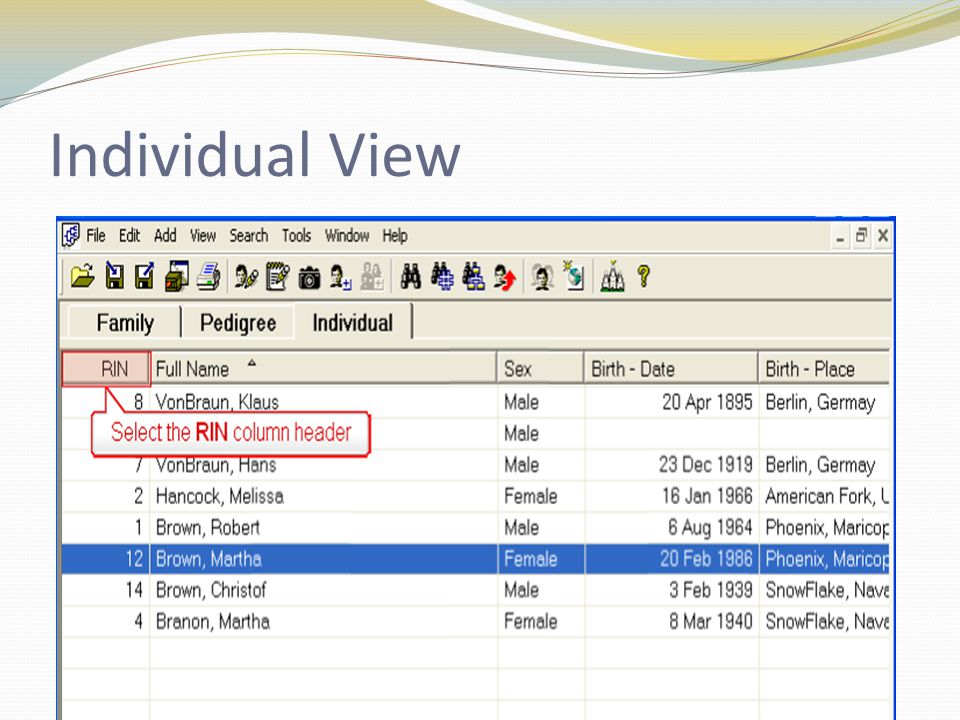
Task: Click the yellow question mark Help icon
Action: 643,276
